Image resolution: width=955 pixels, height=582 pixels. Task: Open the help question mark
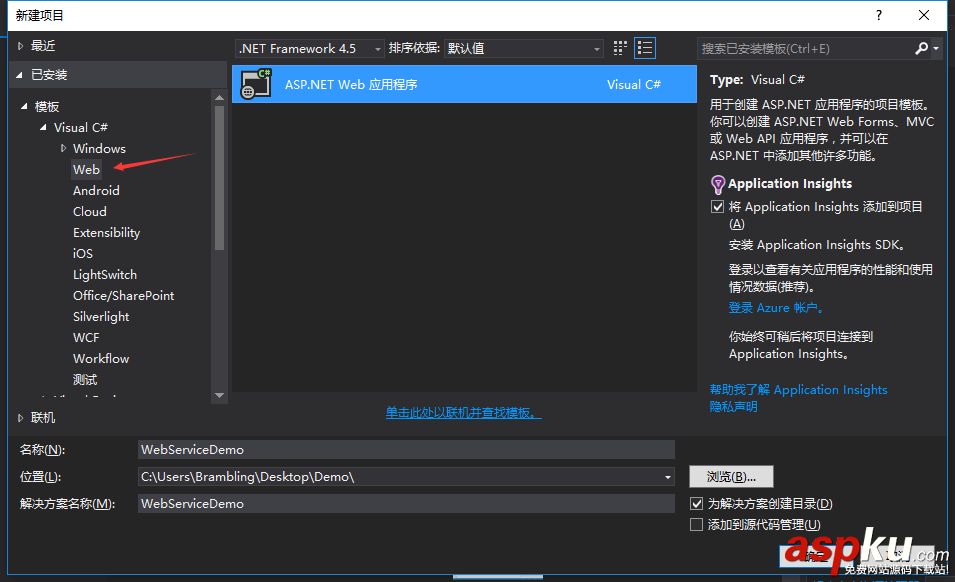[x=879, y=15]
